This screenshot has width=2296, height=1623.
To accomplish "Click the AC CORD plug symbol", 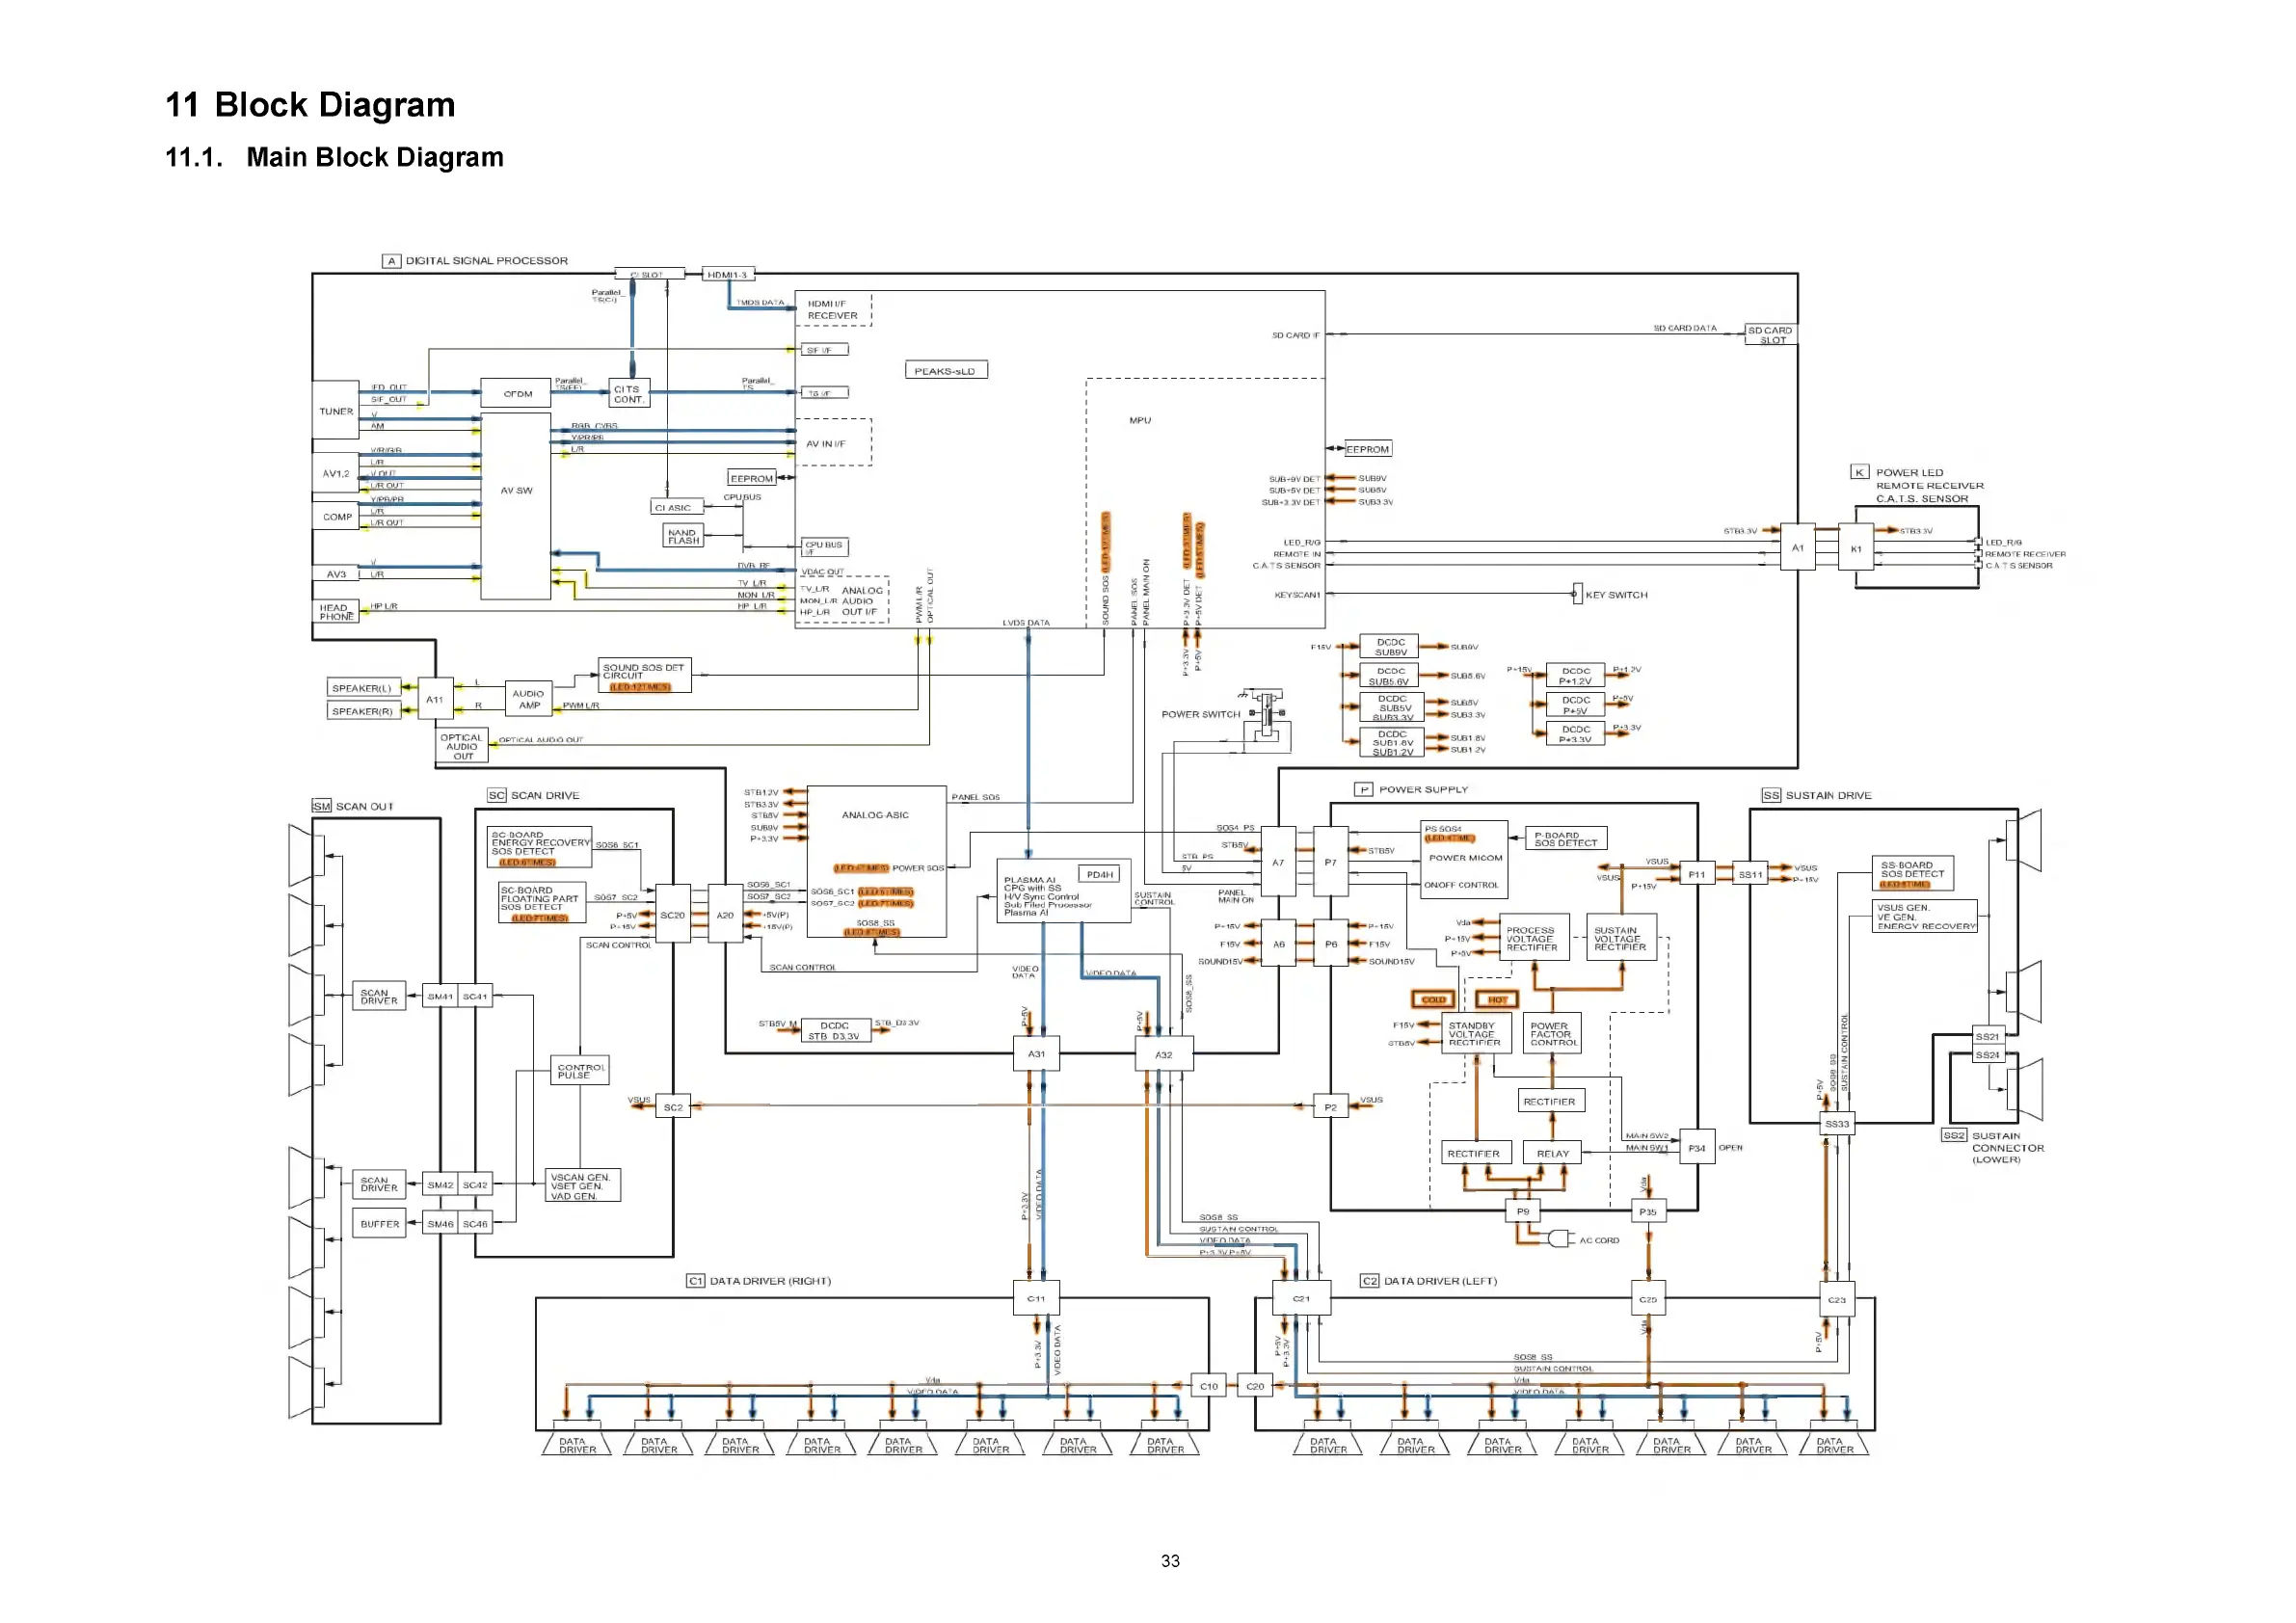I will [1559, 1239].
